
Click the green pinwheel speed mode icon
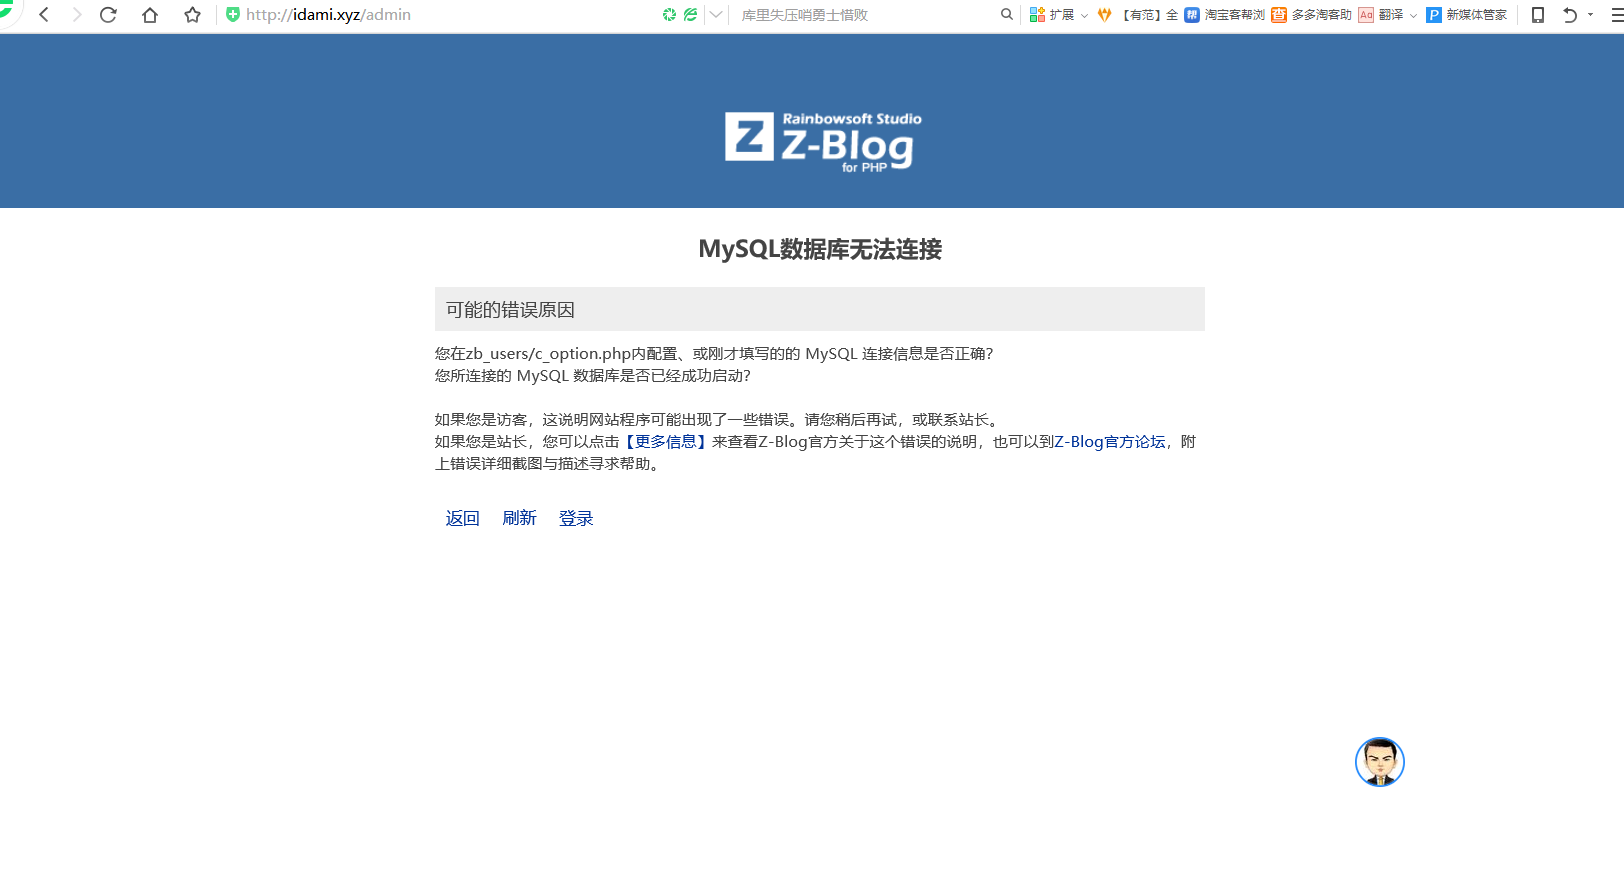pos(669,15)
